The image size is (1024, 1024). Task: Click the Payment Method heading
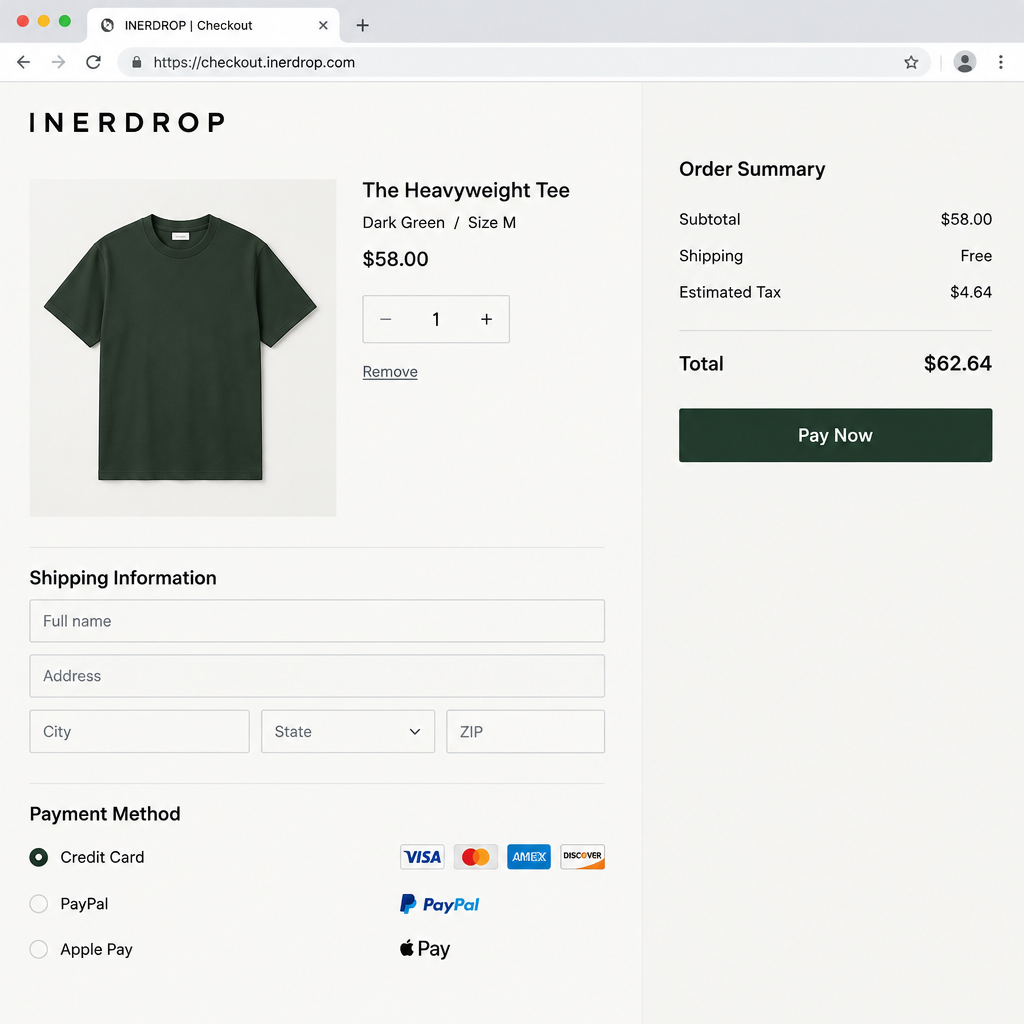point(105,814)
